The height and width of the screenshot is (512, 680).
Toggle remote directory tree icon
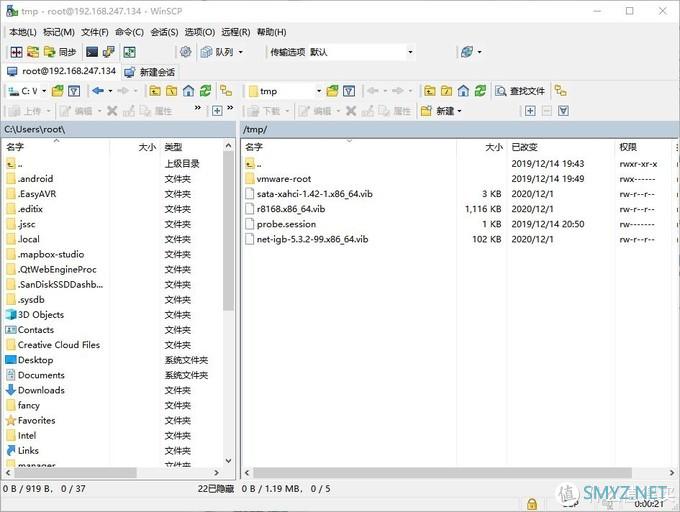pos(561,91)
